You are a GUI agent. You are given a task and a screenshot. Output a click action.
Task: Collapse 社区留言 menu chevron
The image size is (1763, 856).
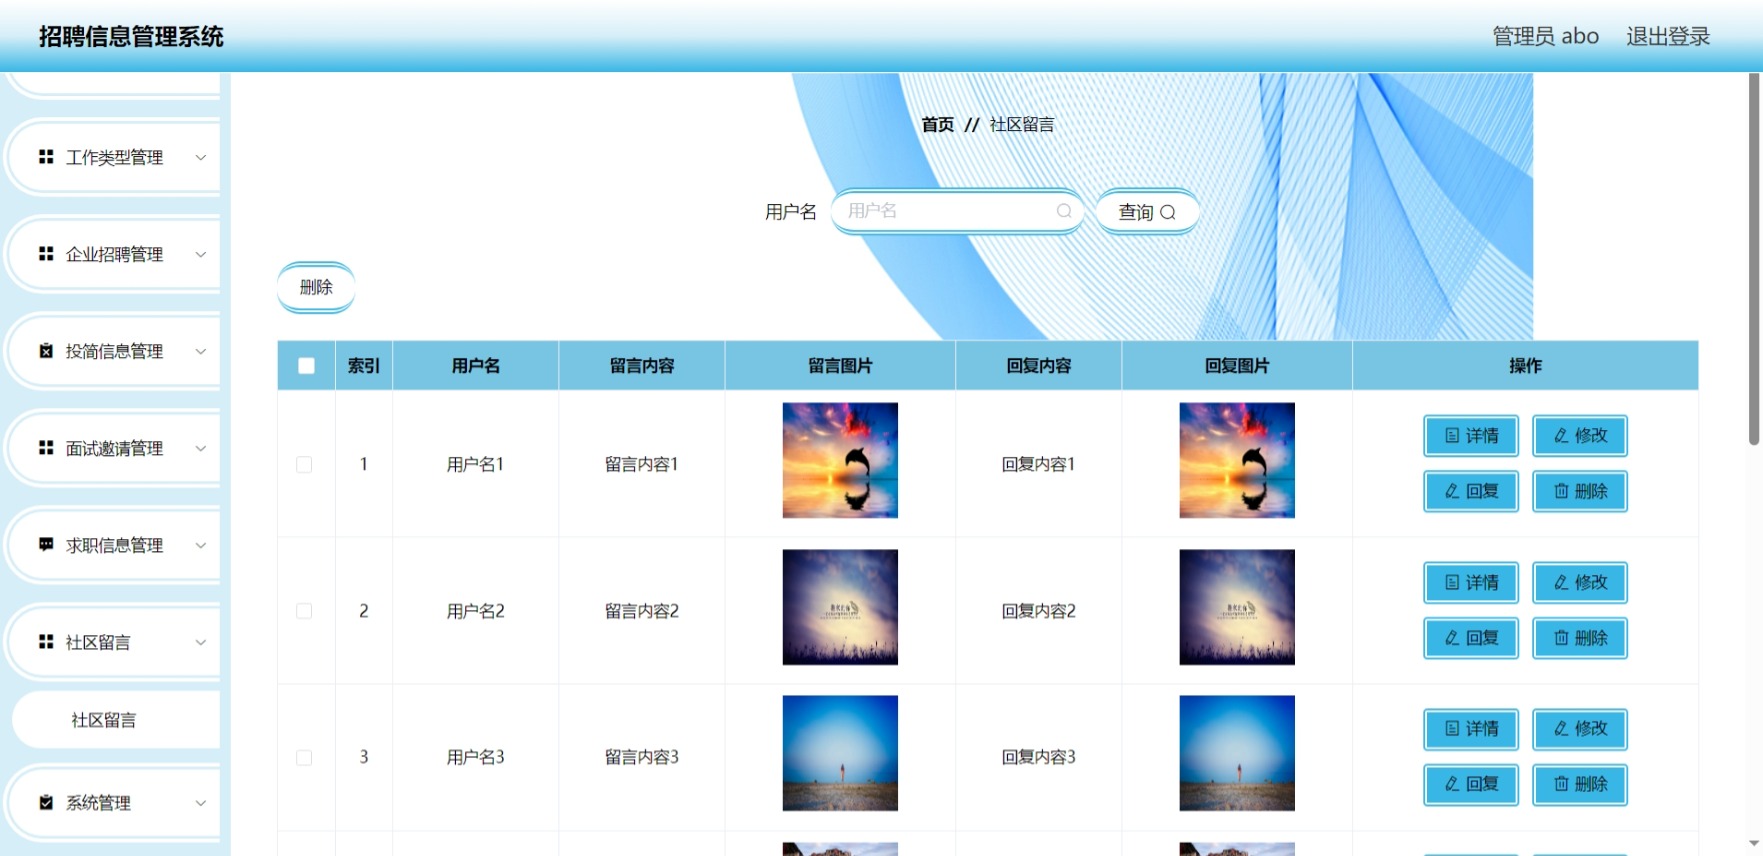201,642
